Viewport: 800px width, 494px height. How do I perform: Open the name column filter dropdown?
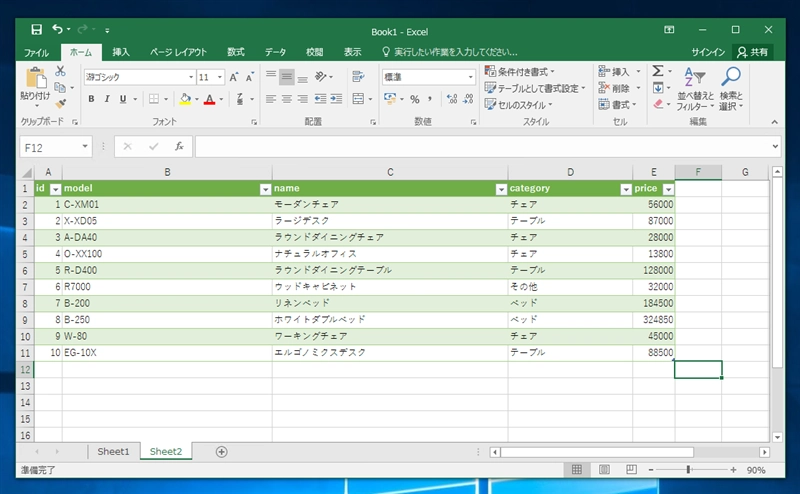click(501, 189)
